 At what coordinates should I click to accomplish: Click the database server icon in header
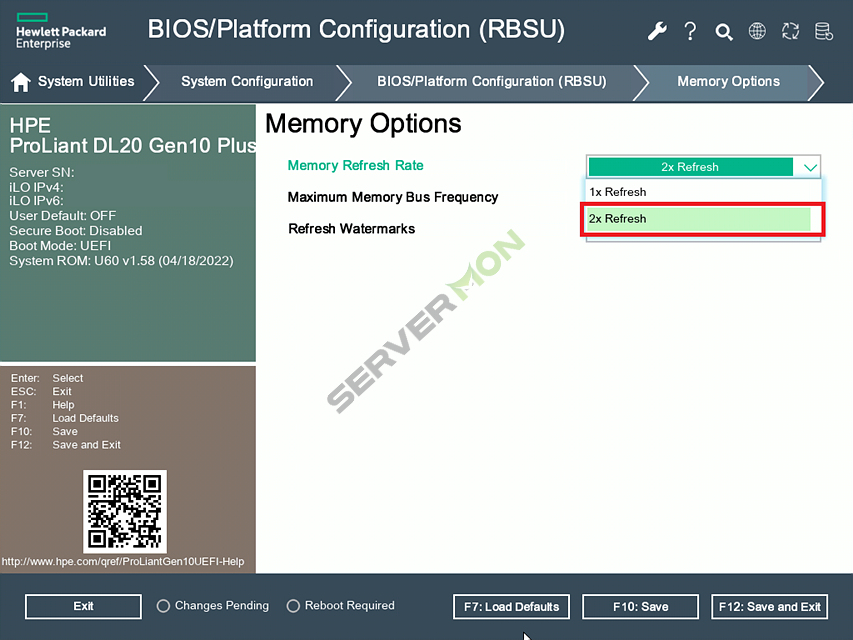(x=824, y=31)
